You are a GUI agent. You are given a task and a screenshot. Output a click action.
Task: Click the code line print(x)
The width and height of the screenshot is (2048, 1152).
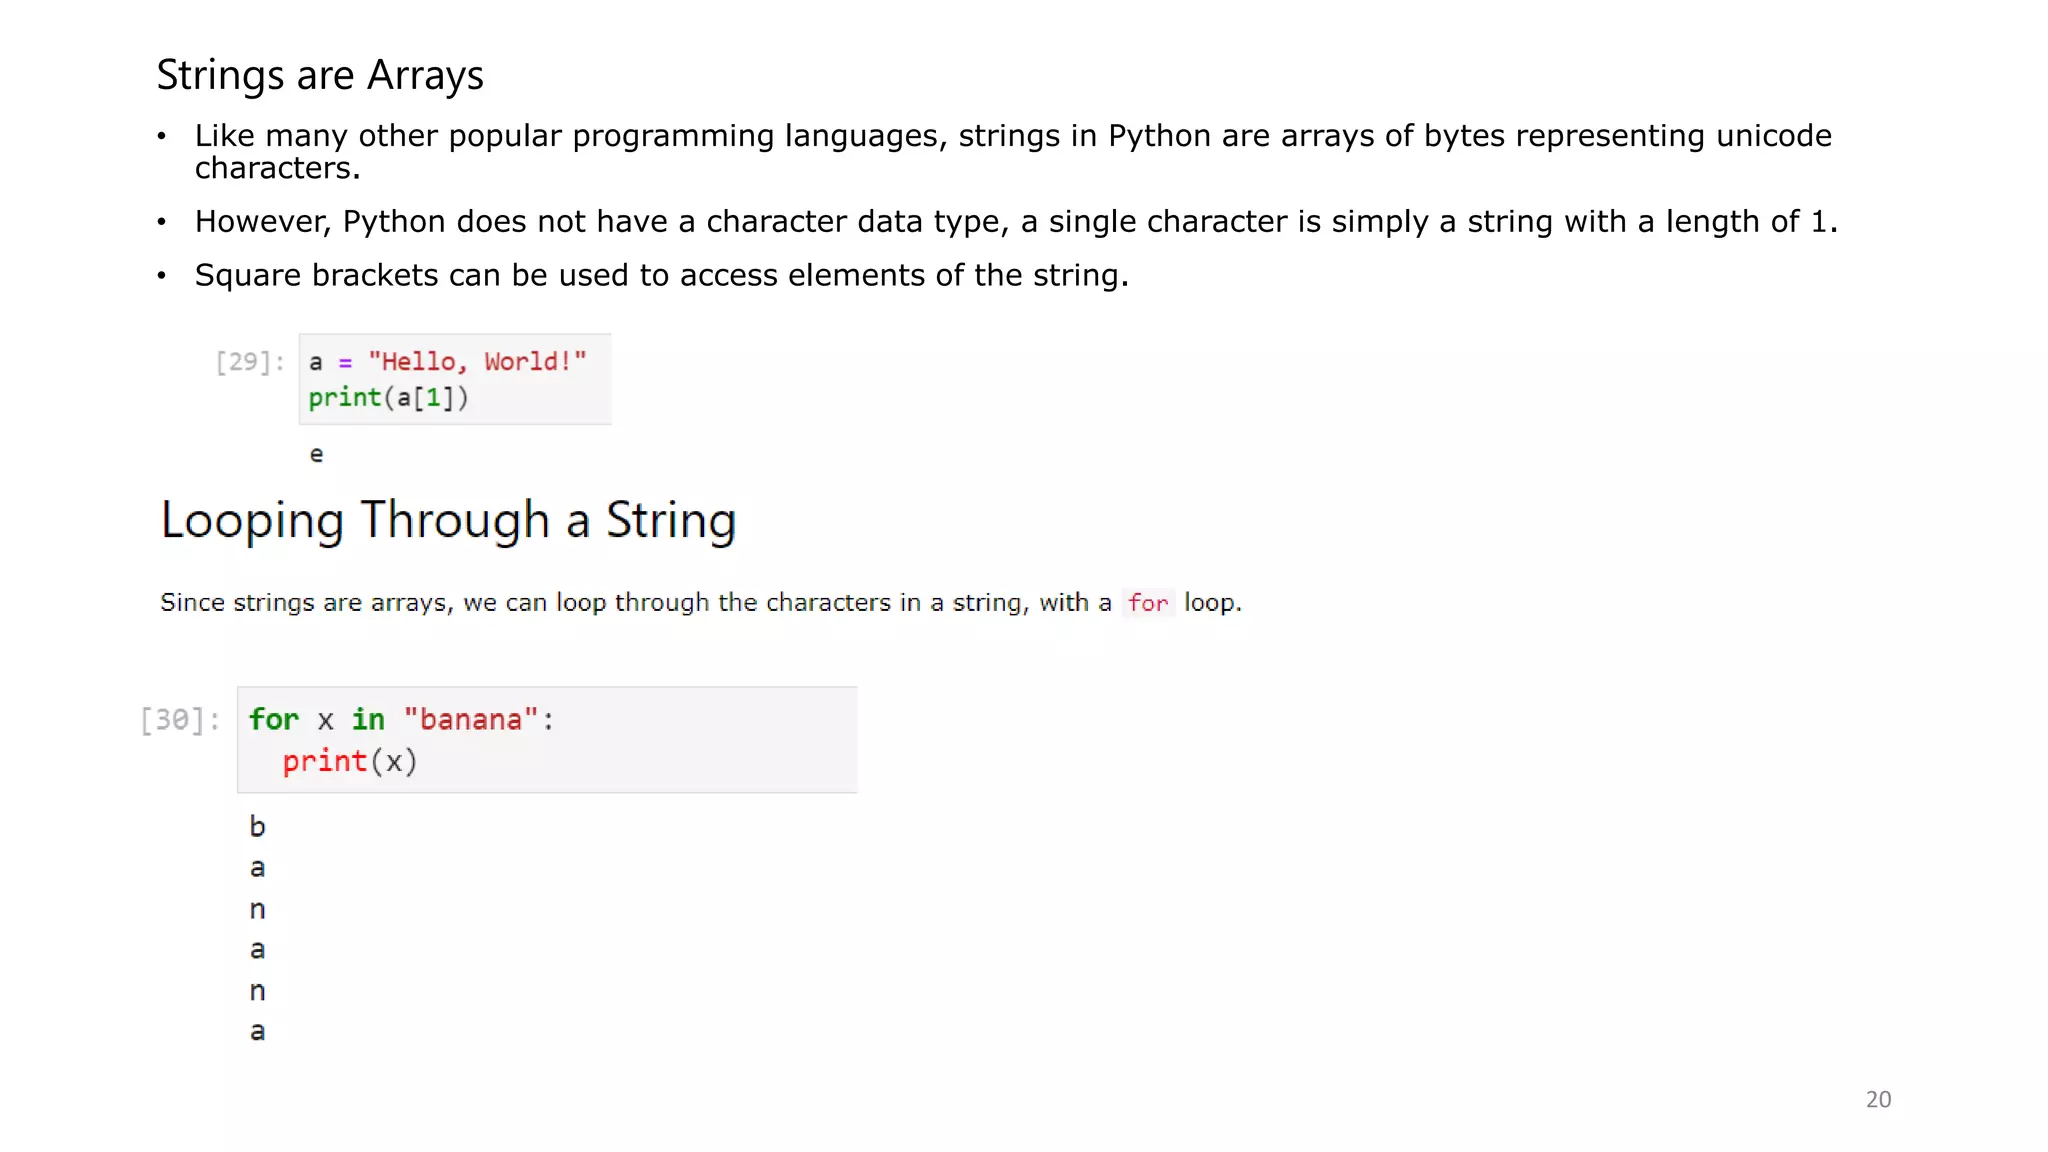349,762
